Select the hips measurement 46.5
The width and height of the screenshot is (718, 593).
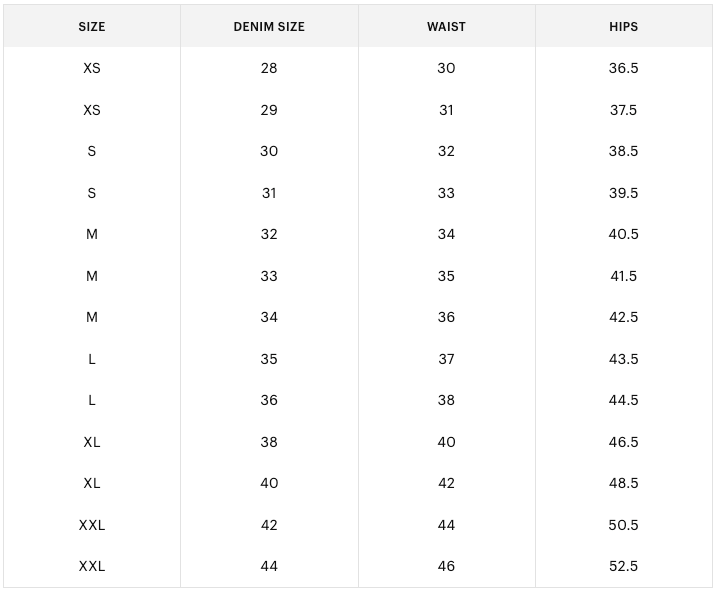pyautogui.click(x=623, y=442)
